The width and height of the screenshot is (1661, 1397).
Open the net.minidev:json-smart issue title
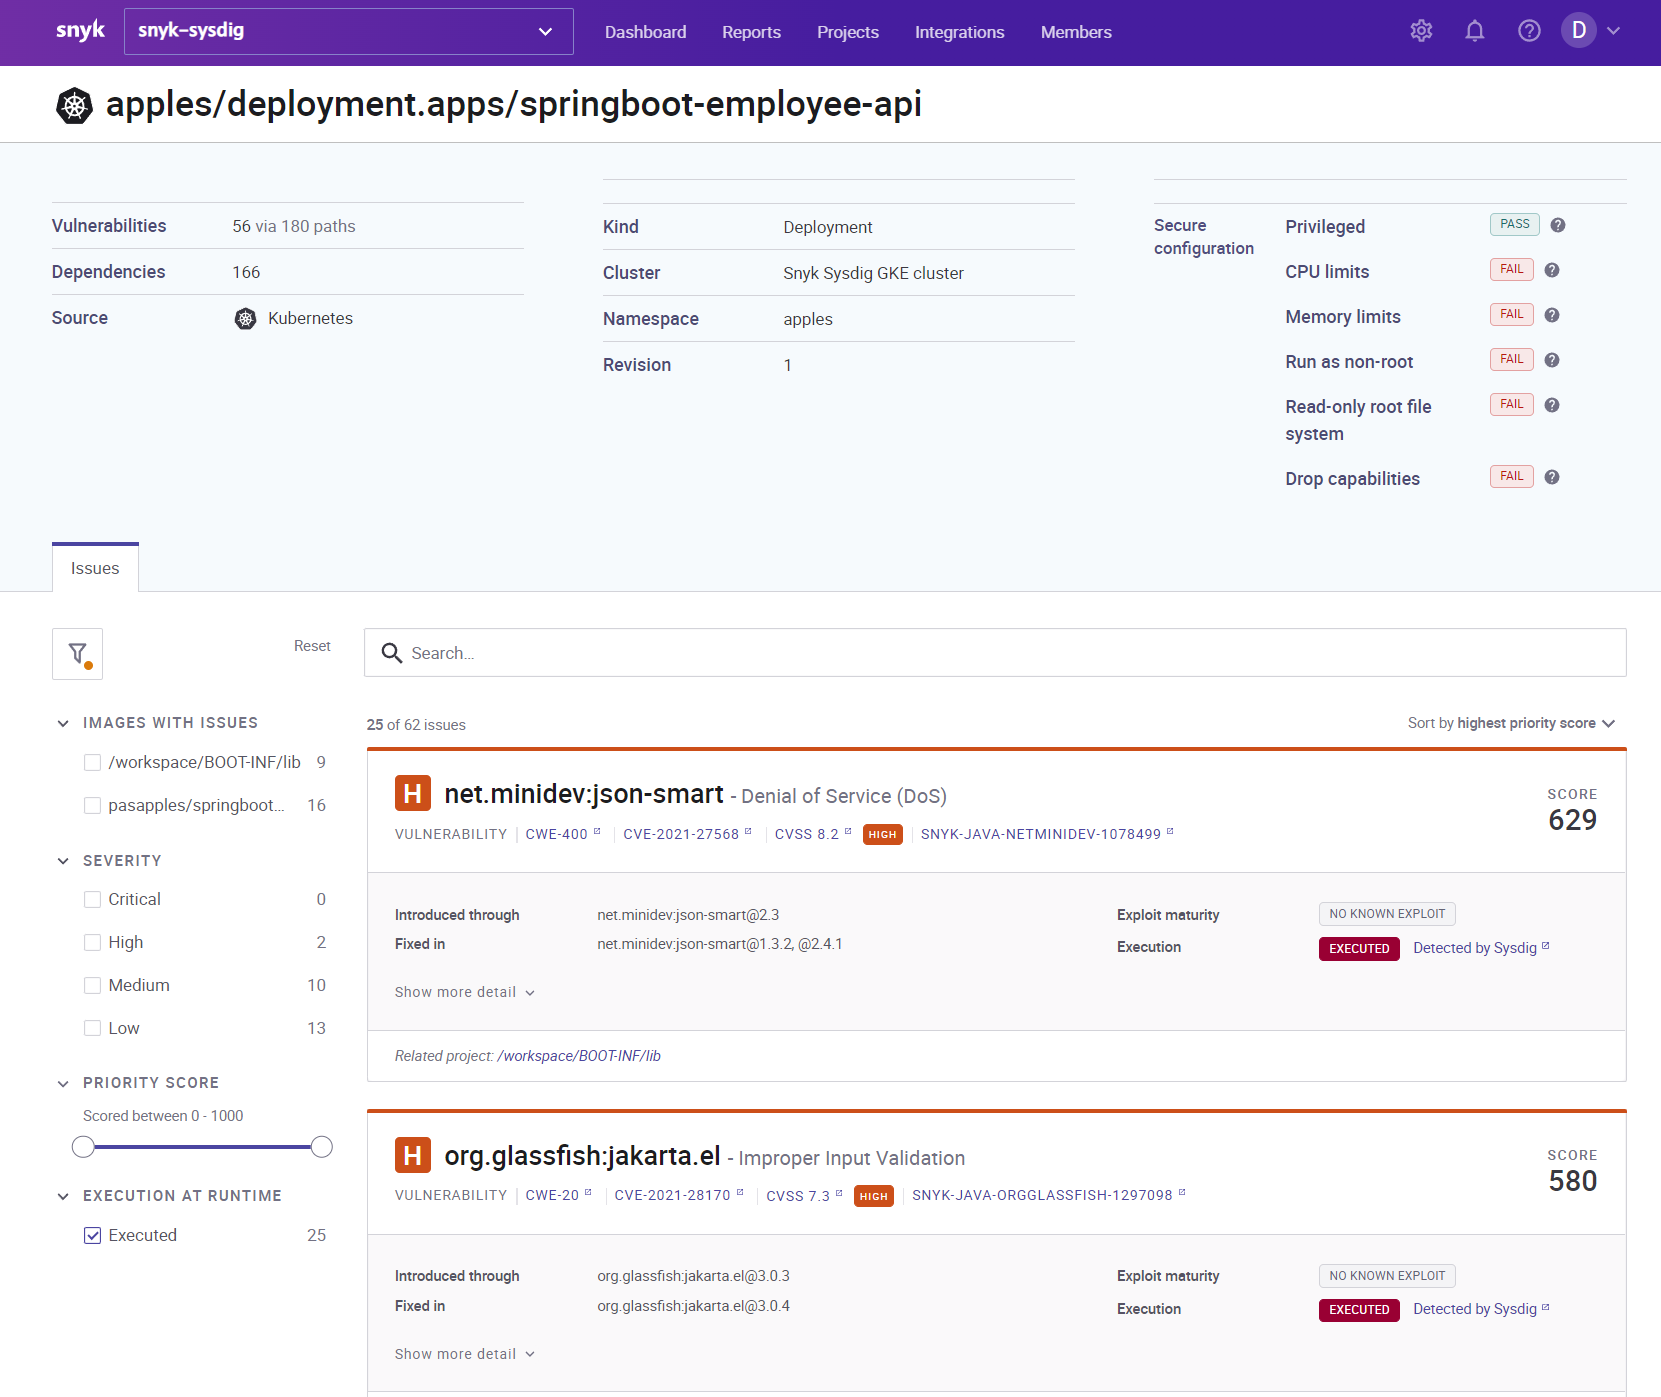584,794
